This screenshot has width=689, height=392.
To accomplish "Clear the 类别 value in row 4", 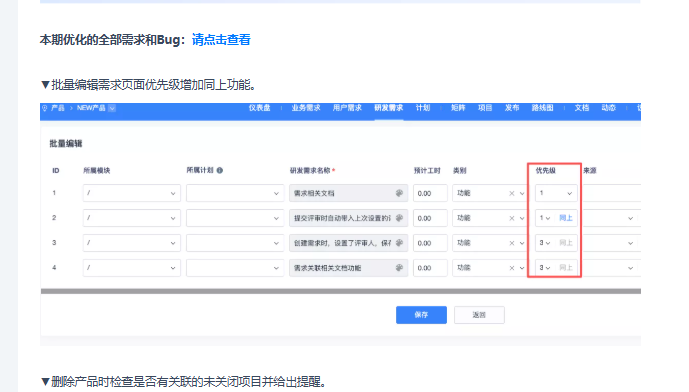I will coord(511,268).
